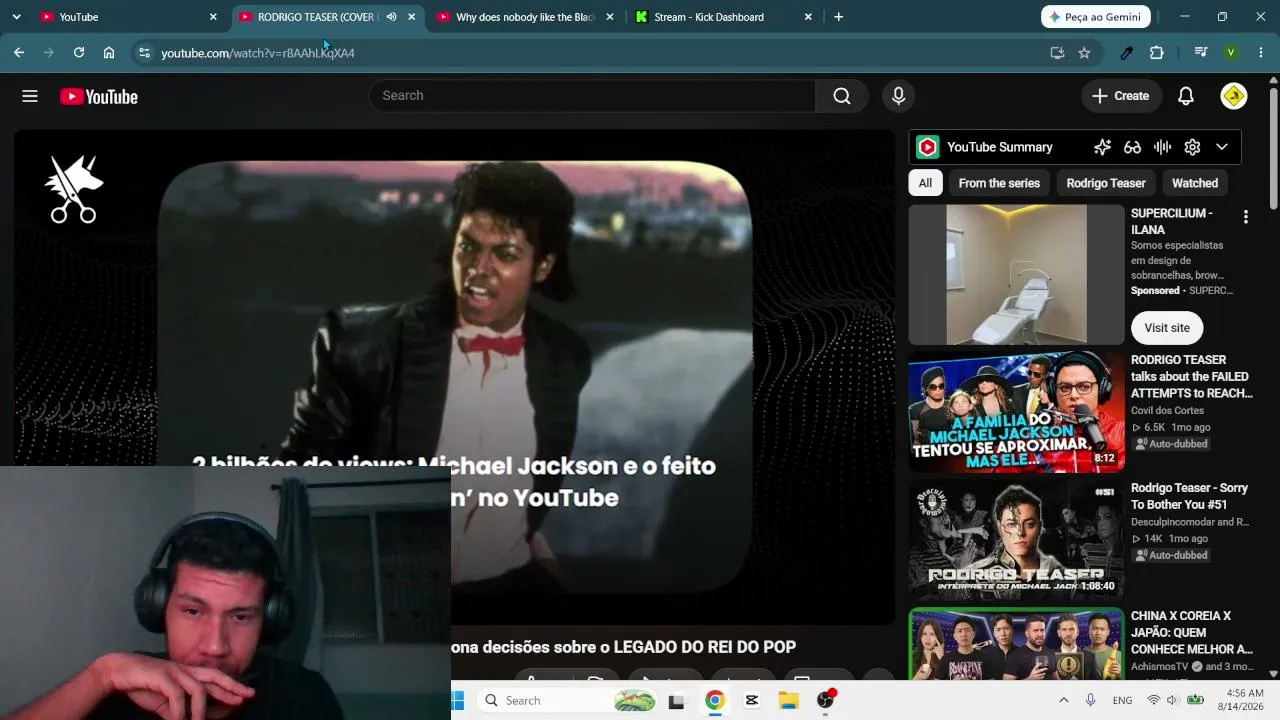Select the 'All' filter chip

[x=925, y=183]
